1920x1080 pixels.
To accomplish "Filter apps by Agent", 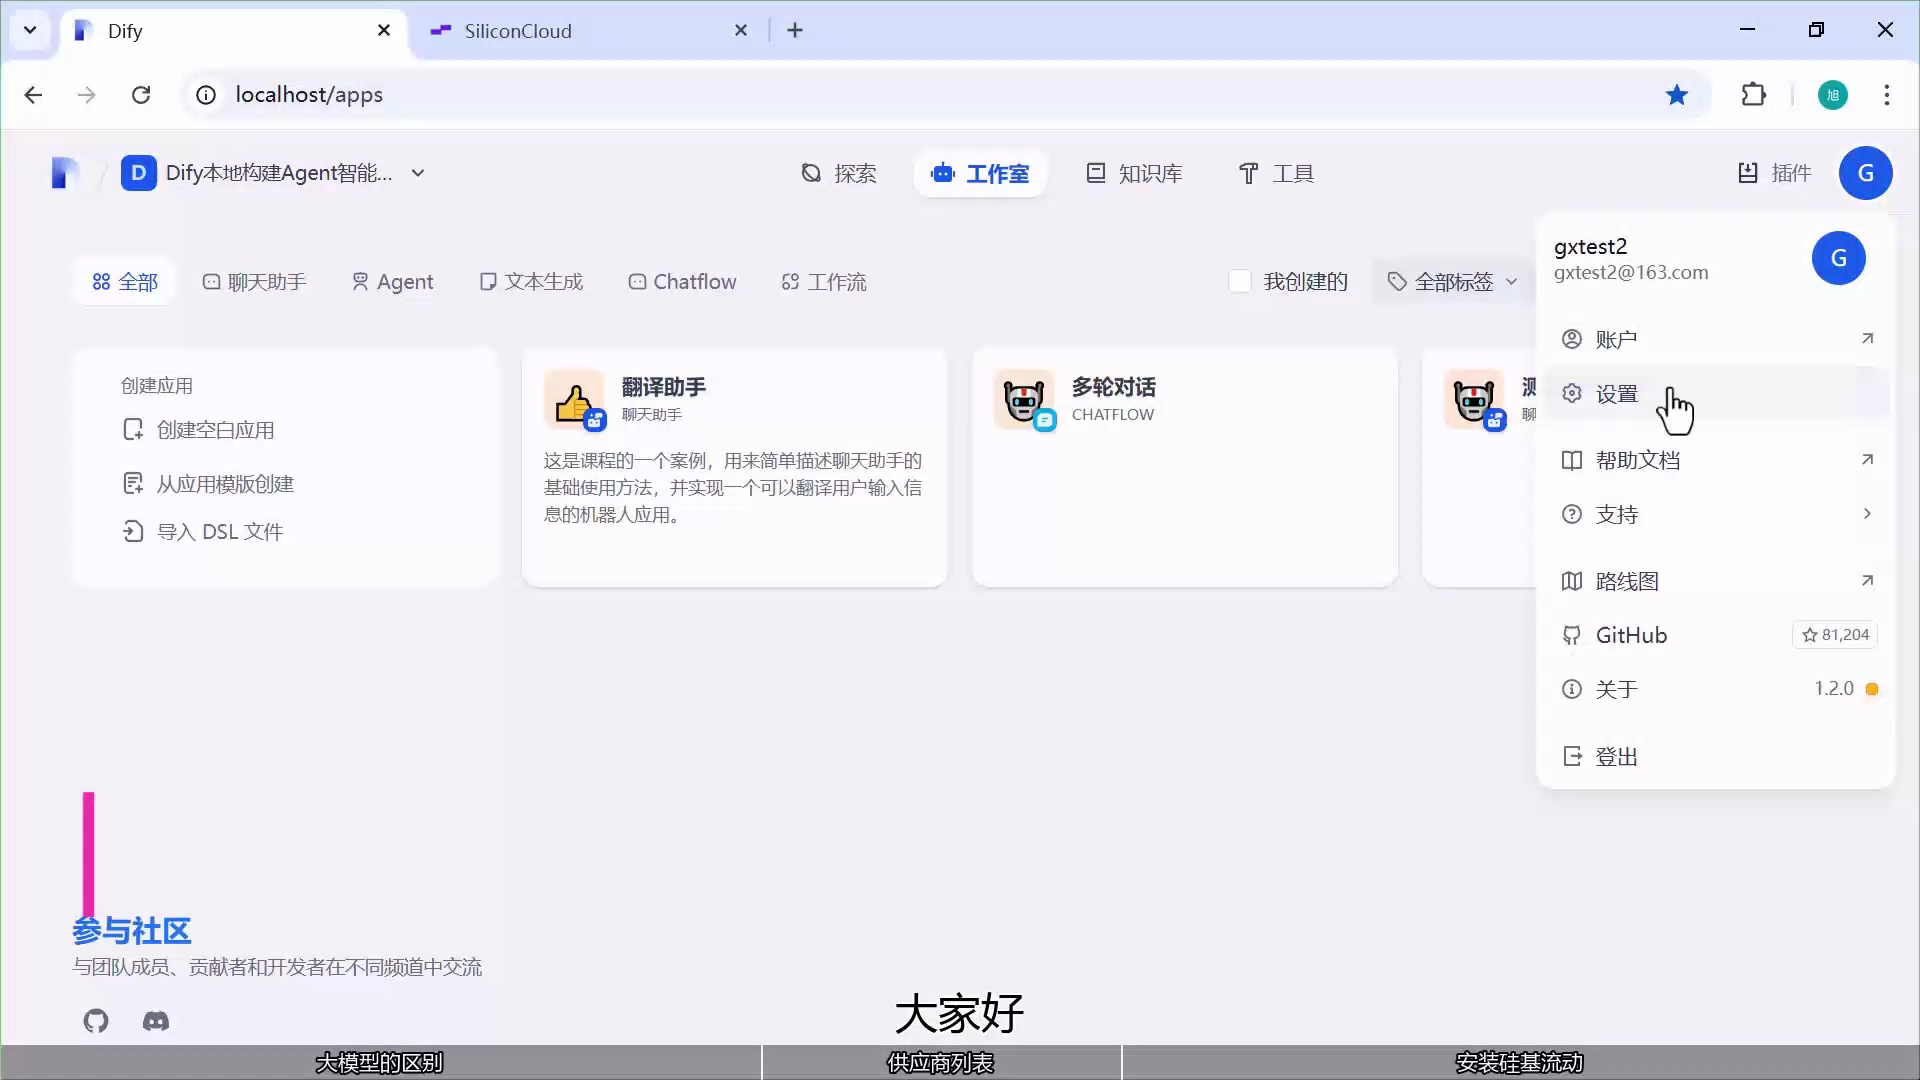I will (x=392, y=282).
